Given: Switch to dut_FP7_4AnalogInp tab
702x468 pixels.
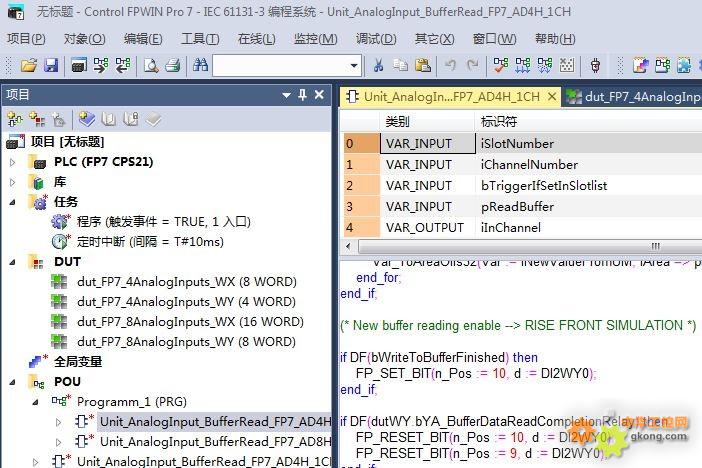Looking at the screenshot, I should click(x=633, y=96).
